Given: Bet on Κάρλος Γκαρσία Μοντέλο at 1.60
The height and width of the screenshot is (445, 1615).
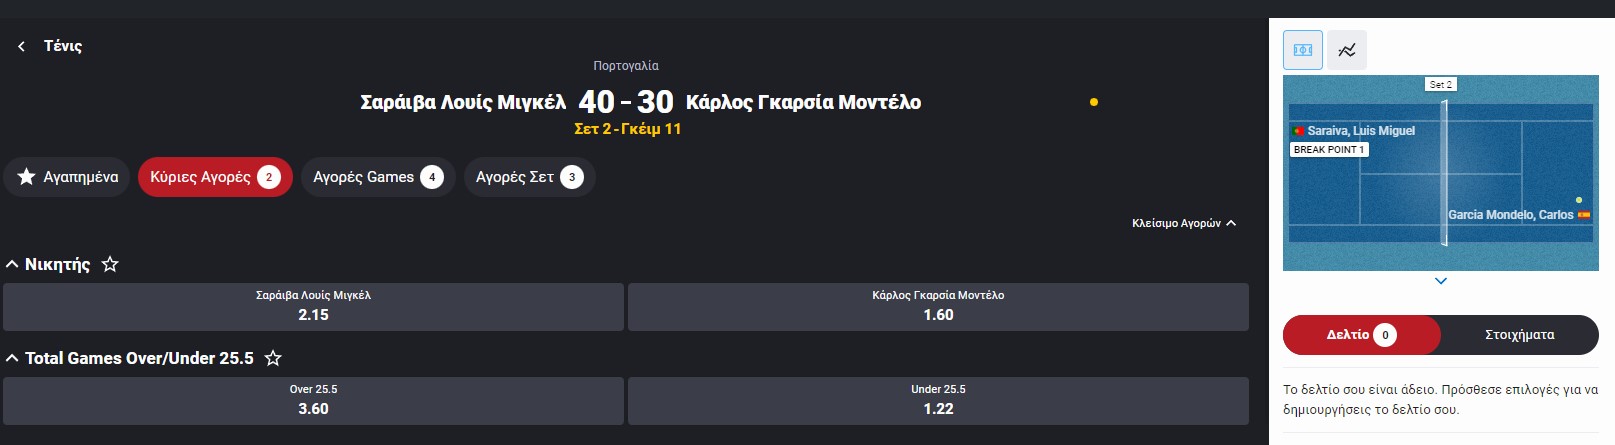Looking at the screenshot, I should (x=938, y=307).
